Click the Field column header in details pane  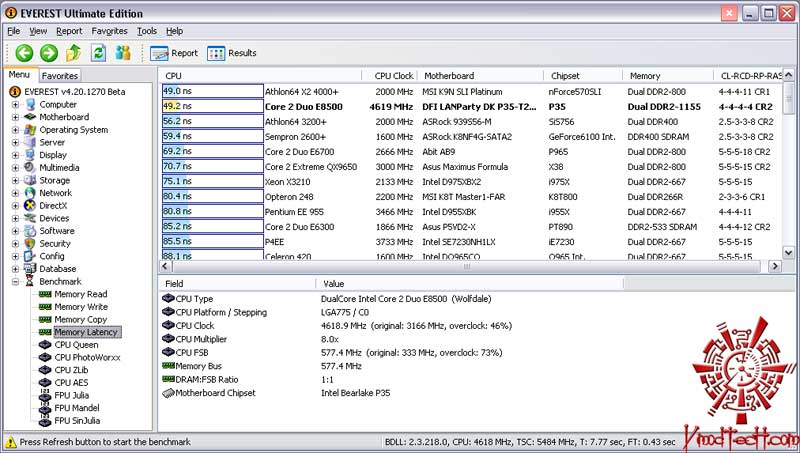tap(237, 284)
